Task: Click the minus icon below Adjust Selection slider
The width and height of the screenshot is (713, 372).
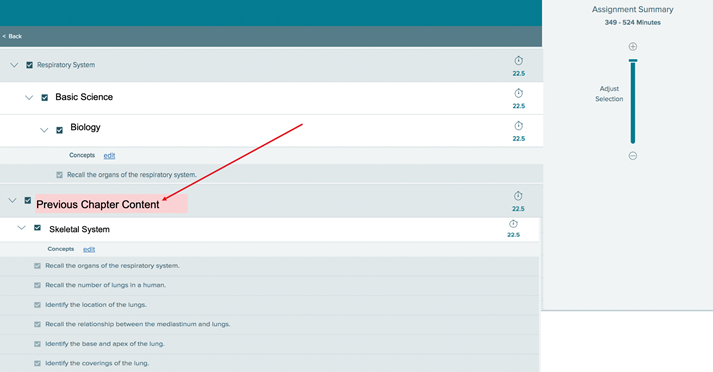Action: (x=633, y=156)
